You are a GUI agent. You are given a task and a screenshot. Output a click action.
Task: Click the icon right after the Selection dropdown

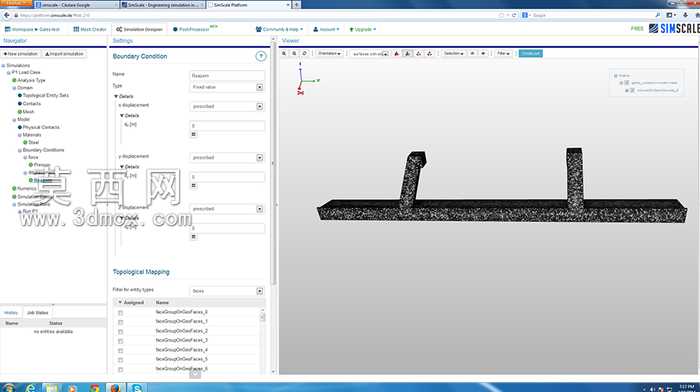472,54
